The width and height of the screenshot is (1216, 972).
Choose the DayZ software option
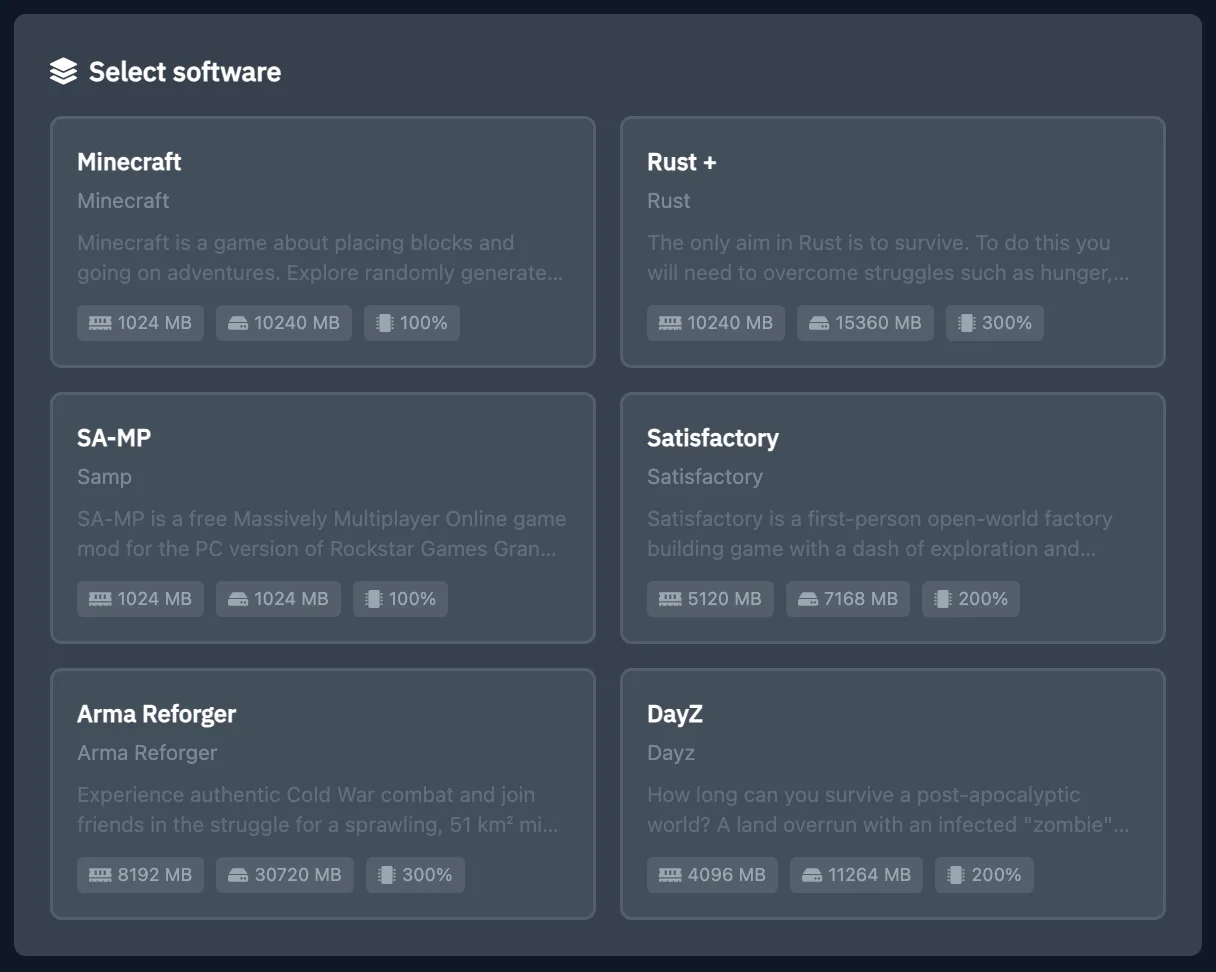point(893,793)
